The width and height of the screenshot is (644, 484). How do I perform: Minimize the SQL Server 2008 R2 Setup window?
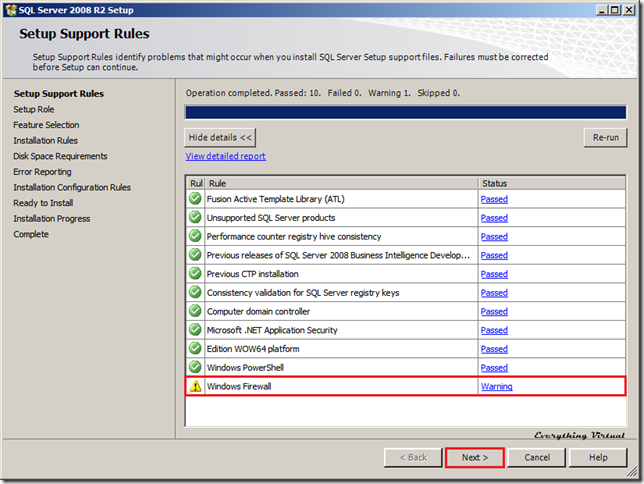(602, 10)
